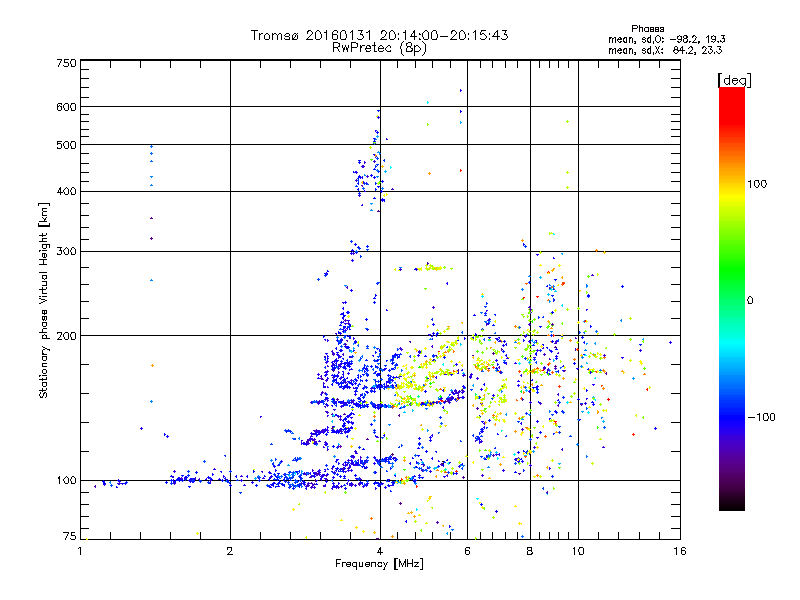Click the x-axis '8' tick label
Screen dimensions: 800x600
pos(530,551)
